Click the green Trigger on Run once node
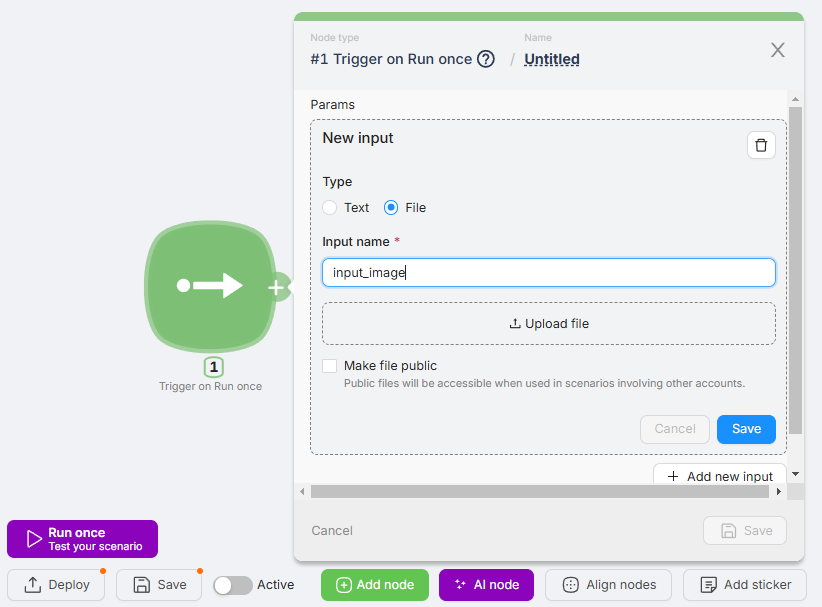 [x=208, y=287]
